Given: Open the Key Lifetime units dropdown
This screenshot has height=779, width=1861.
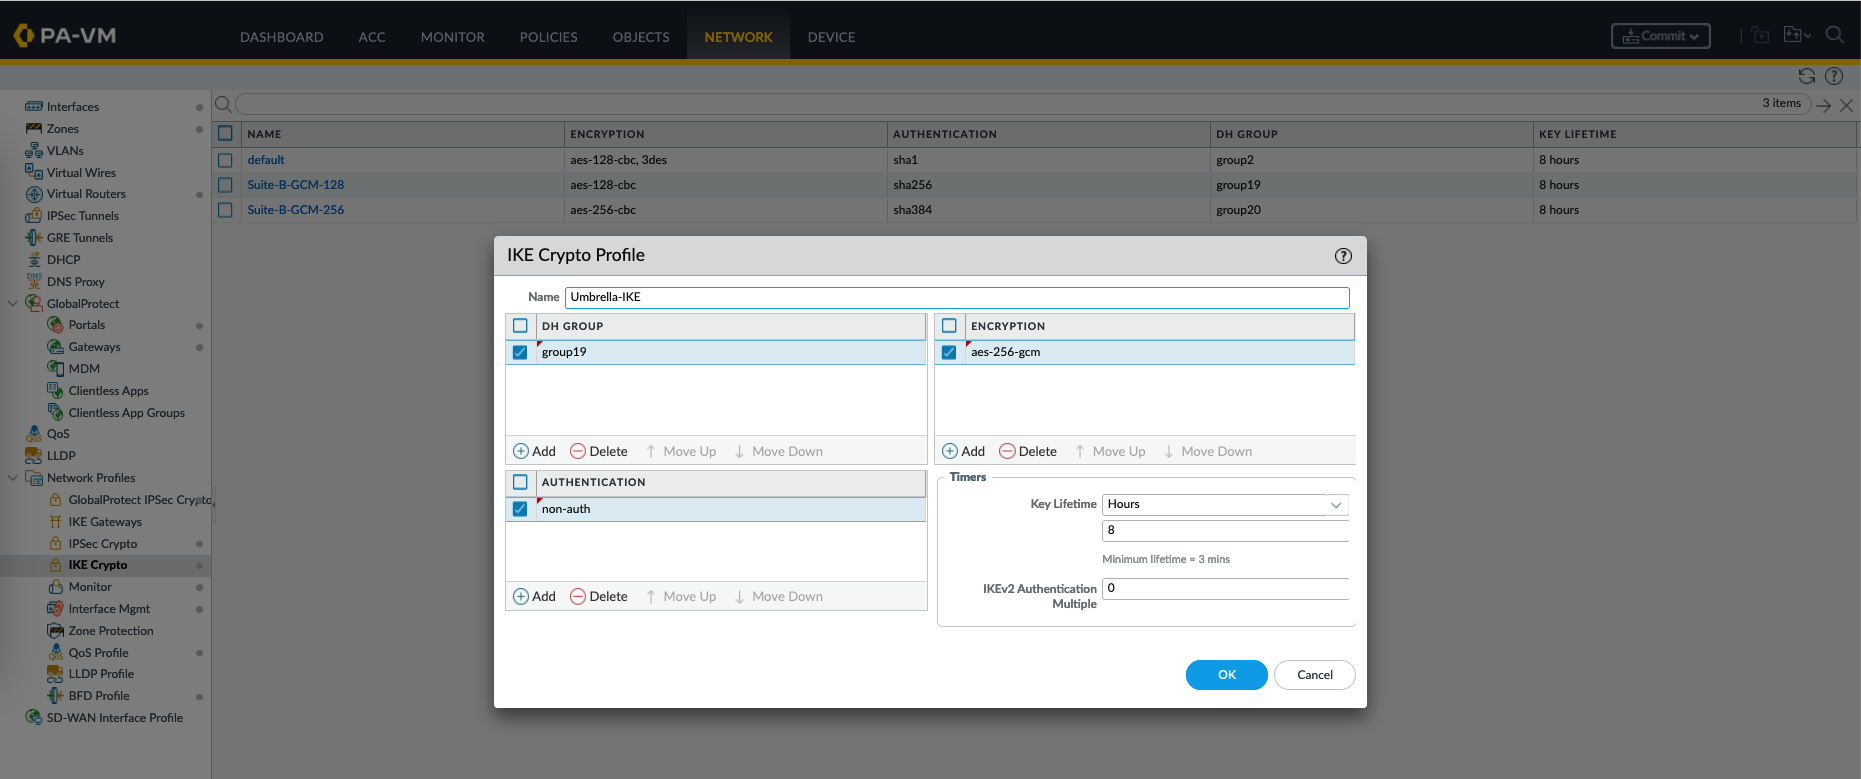Looking at the screenshot, I should coord(1335,505).
